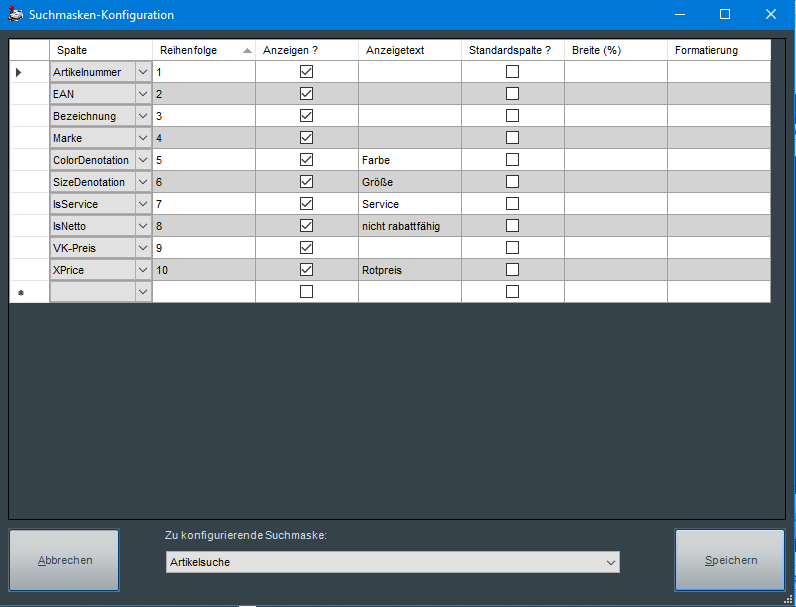Expand the ColorDenotation column dropdown
This screenshot has width=796, height=607.
pyautogui.click(x=142, y=160)
